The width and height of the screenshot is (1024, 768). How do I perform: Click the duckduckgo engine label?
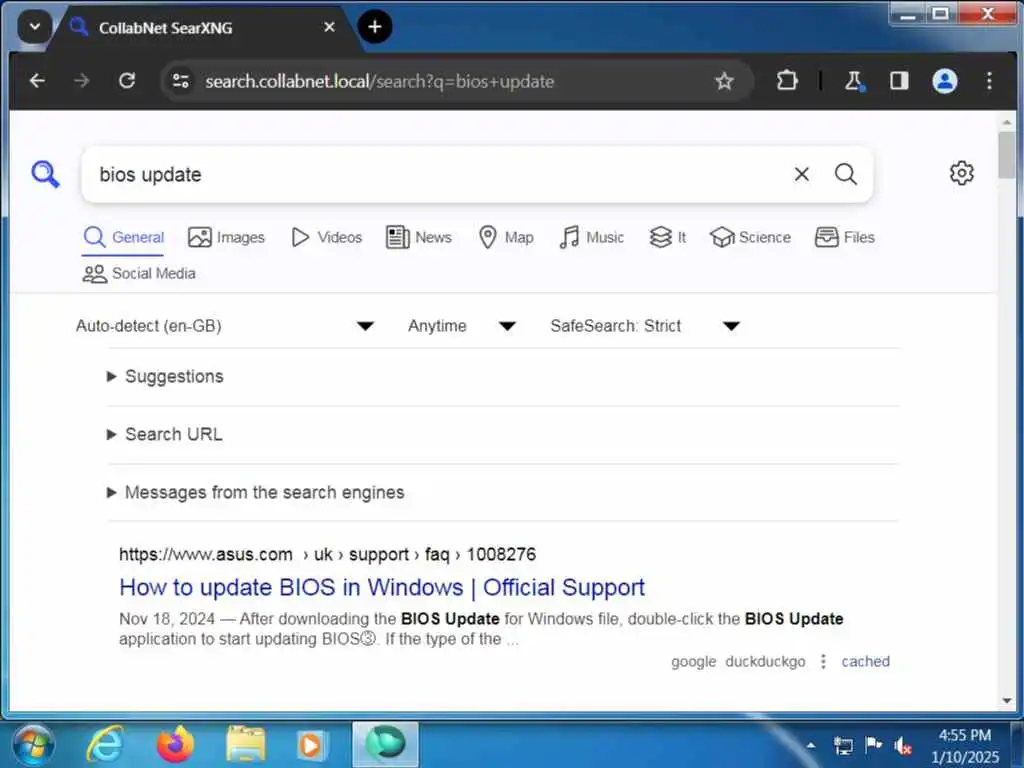point(765,662)
